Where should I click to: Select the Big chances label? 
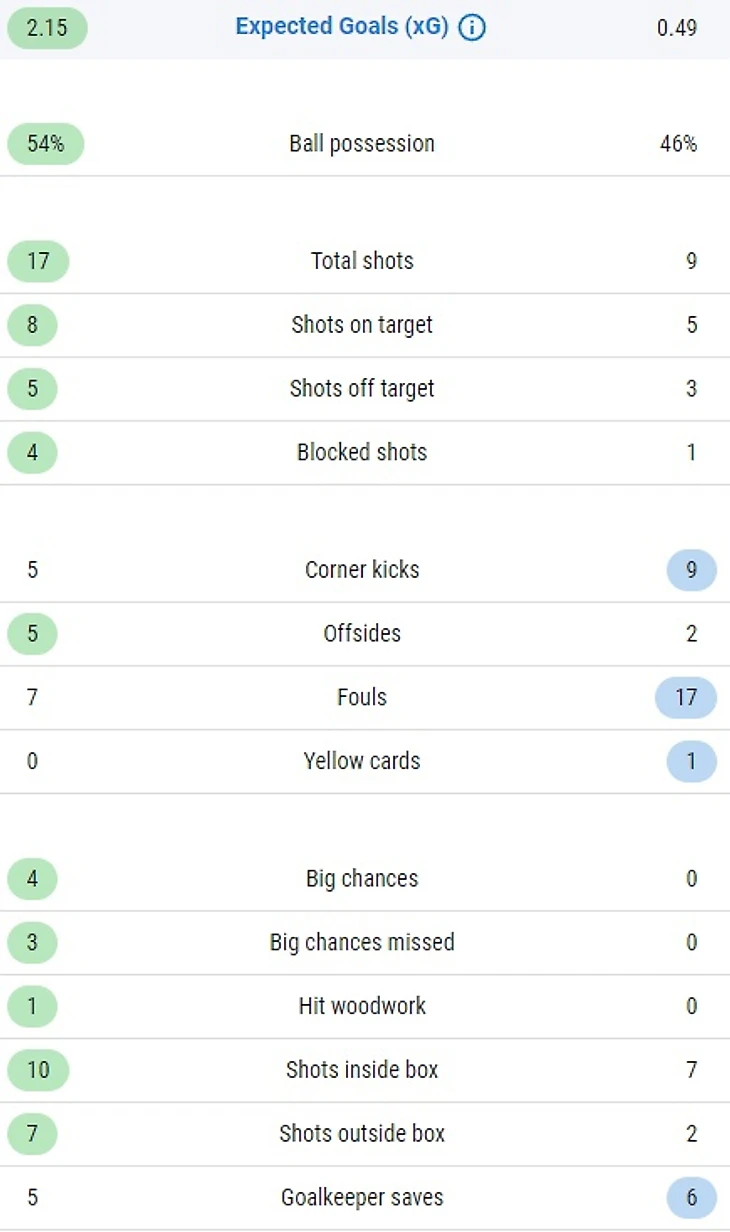click(362, 879)
